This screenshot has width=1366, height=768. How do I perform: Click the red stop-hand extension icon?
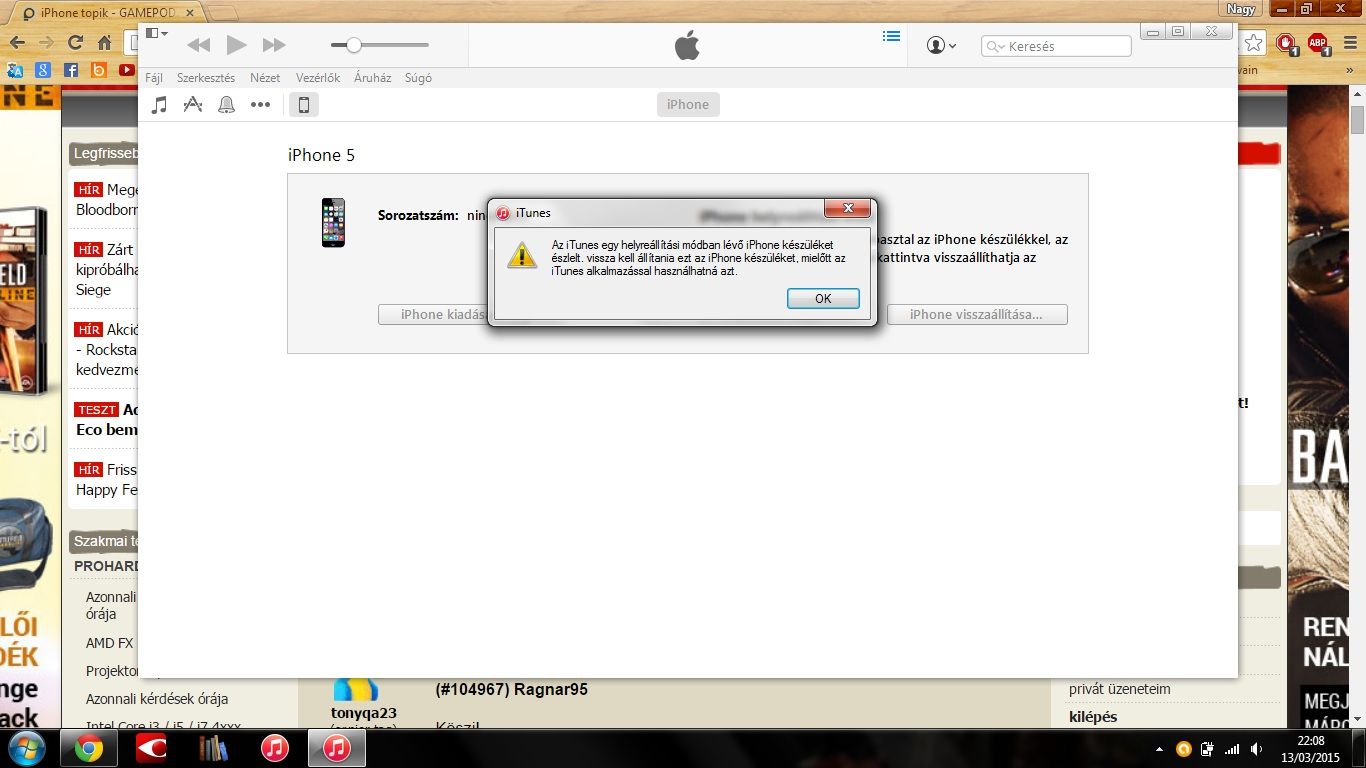tap(1286, 43)
